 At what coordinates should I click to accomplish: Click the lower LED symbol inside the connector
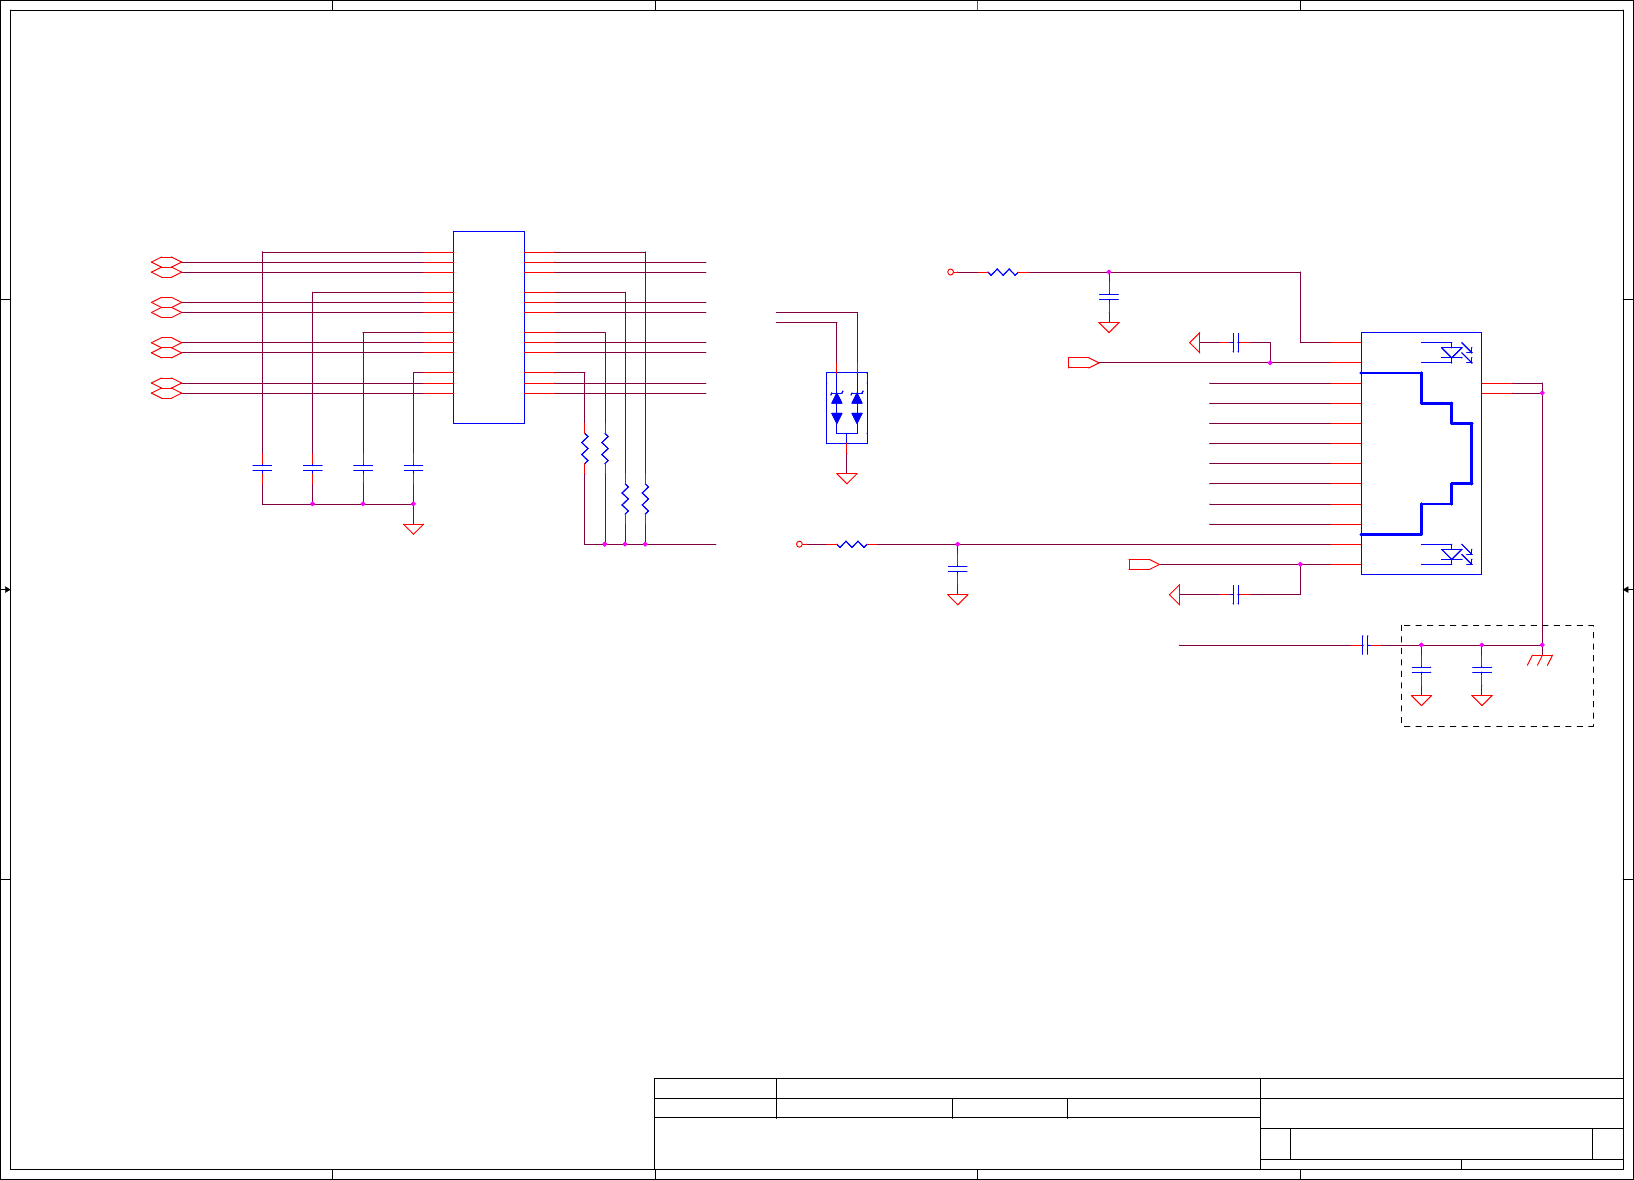1456,554
